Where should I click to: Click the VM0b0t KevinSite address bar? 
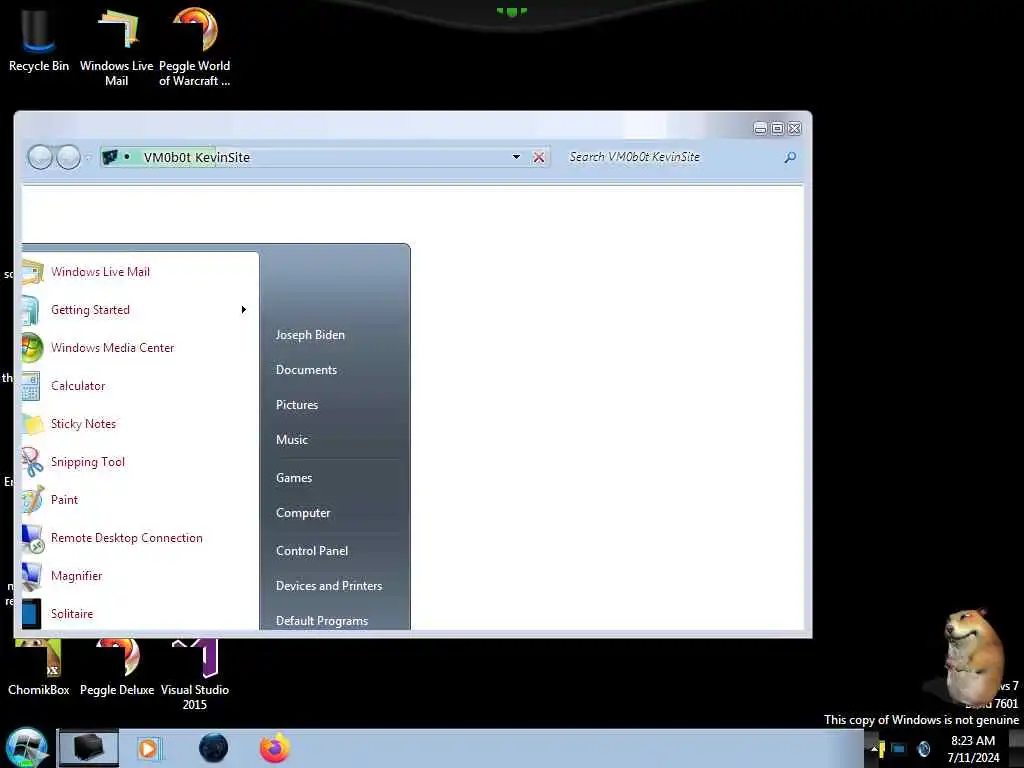tap(325, 157)
